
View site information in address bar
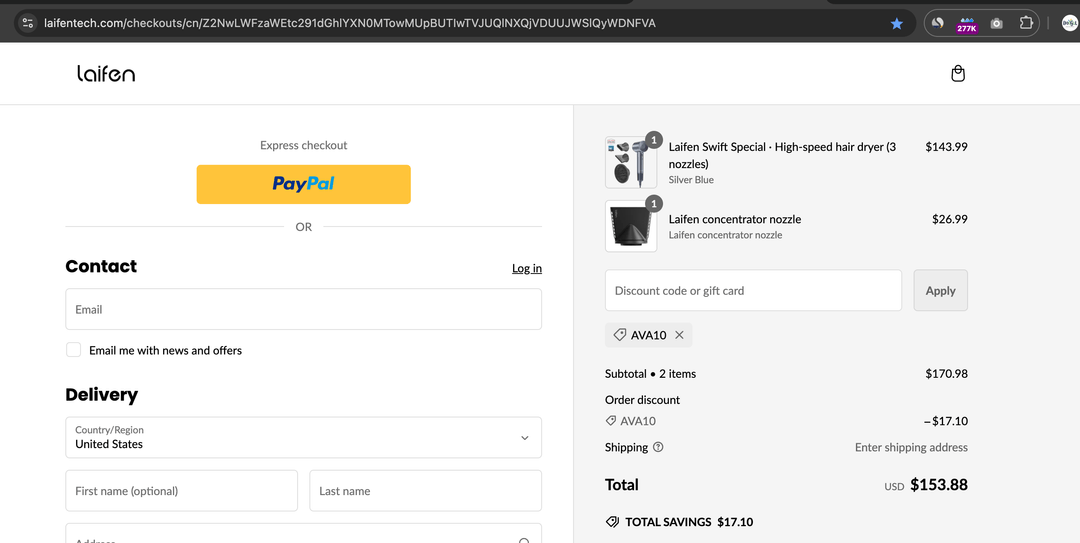click(27, 23)
